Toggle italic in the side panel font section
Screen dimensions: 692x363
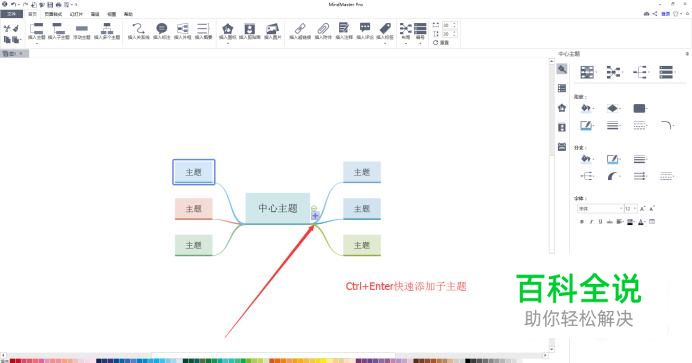coord(591,222)
